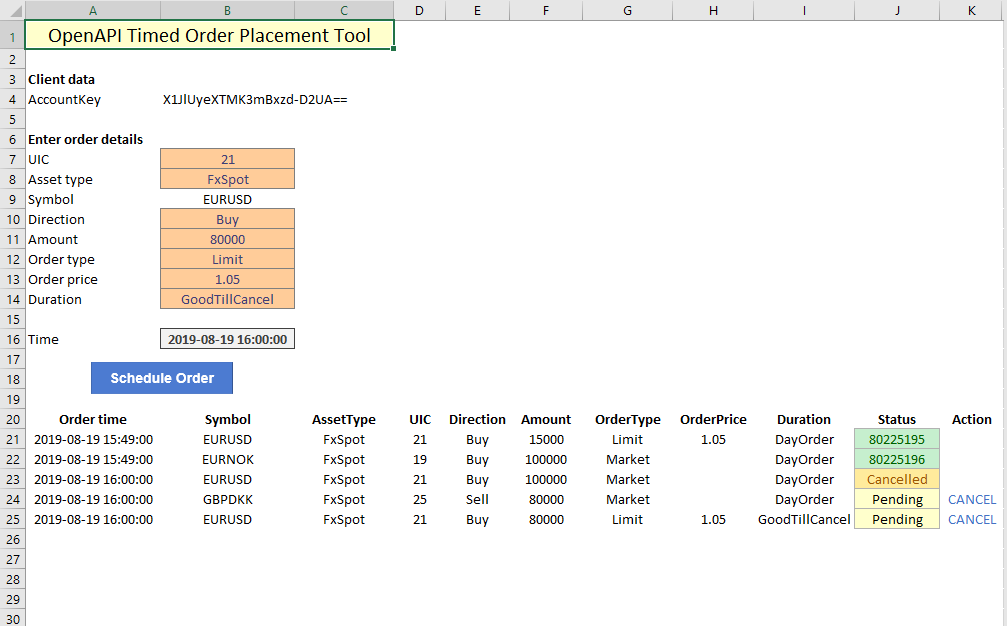Click the Amount field showing 80000

[227, 239]
